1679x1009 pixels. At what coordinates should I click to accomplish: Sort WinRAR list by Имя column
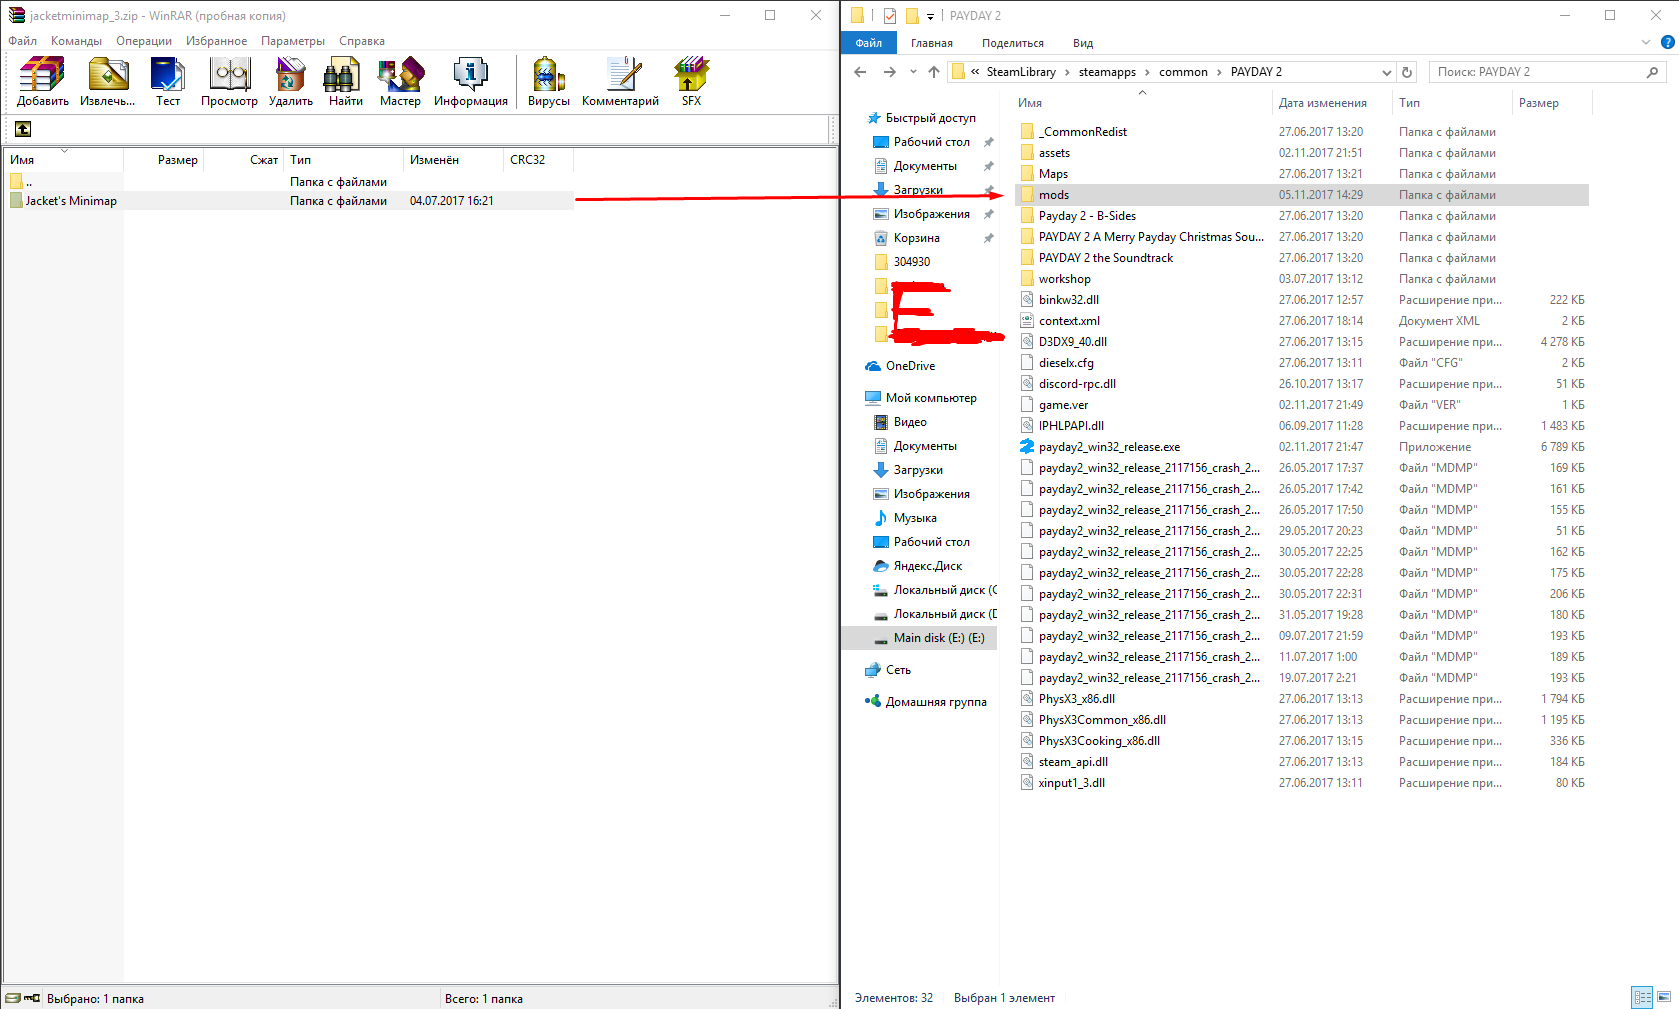pos(63,160)
